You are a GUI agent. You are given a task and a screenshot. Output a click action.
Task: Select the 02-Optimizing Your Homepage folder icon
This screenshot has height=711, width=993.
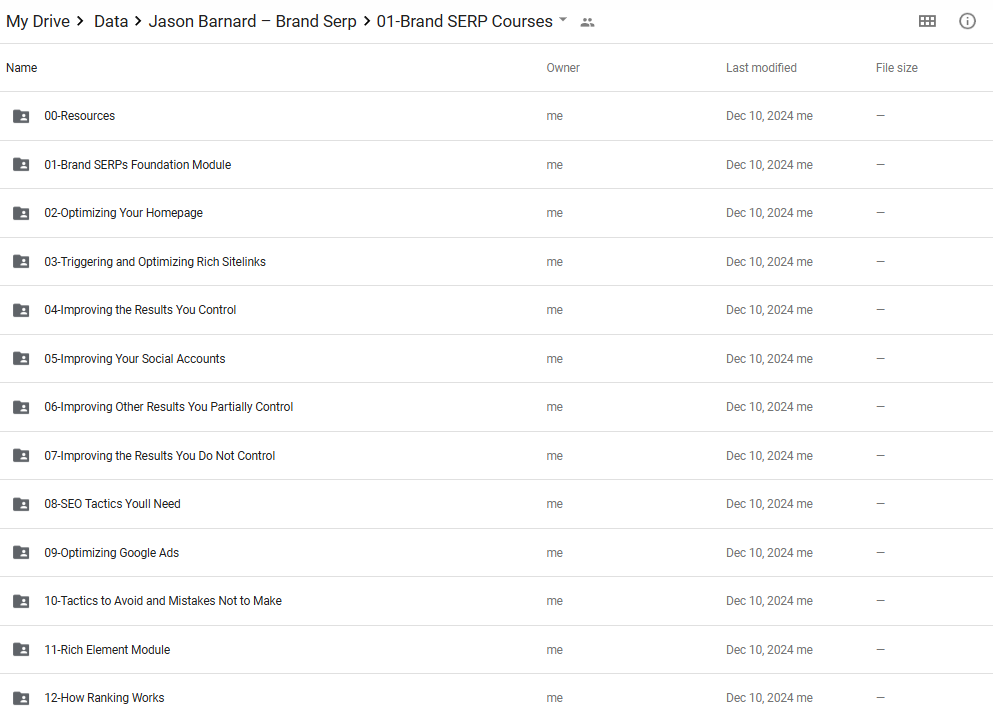tap(21, 213)
